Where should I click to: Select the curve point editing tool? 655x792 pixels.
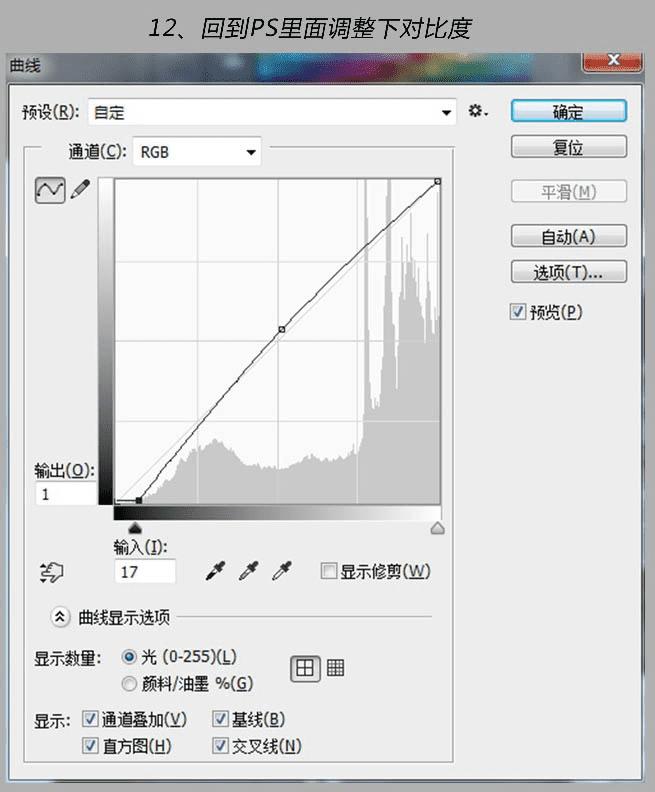50,190
